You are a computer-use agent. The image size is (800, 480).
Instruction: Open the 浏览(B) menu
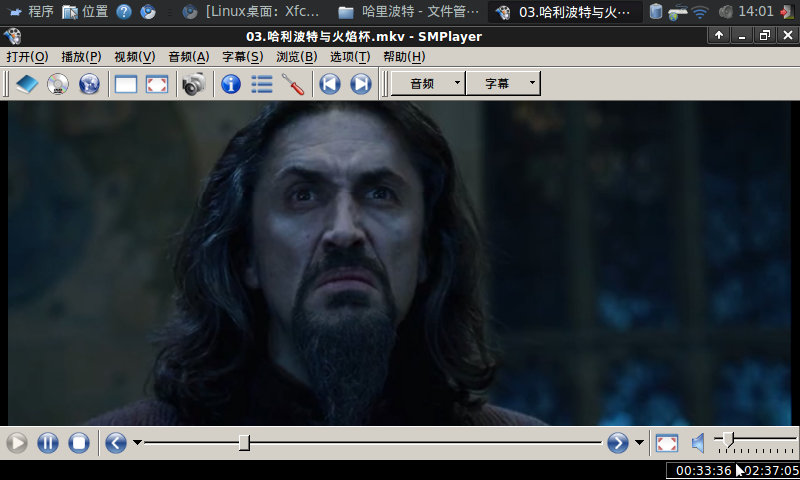(296, 57)
